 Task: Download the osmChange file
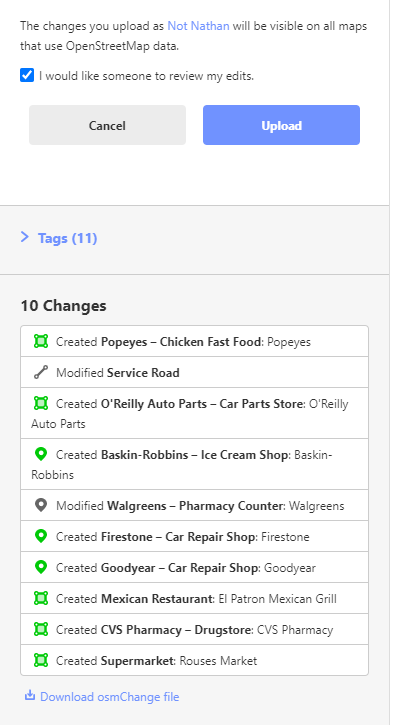coord(110,697)
